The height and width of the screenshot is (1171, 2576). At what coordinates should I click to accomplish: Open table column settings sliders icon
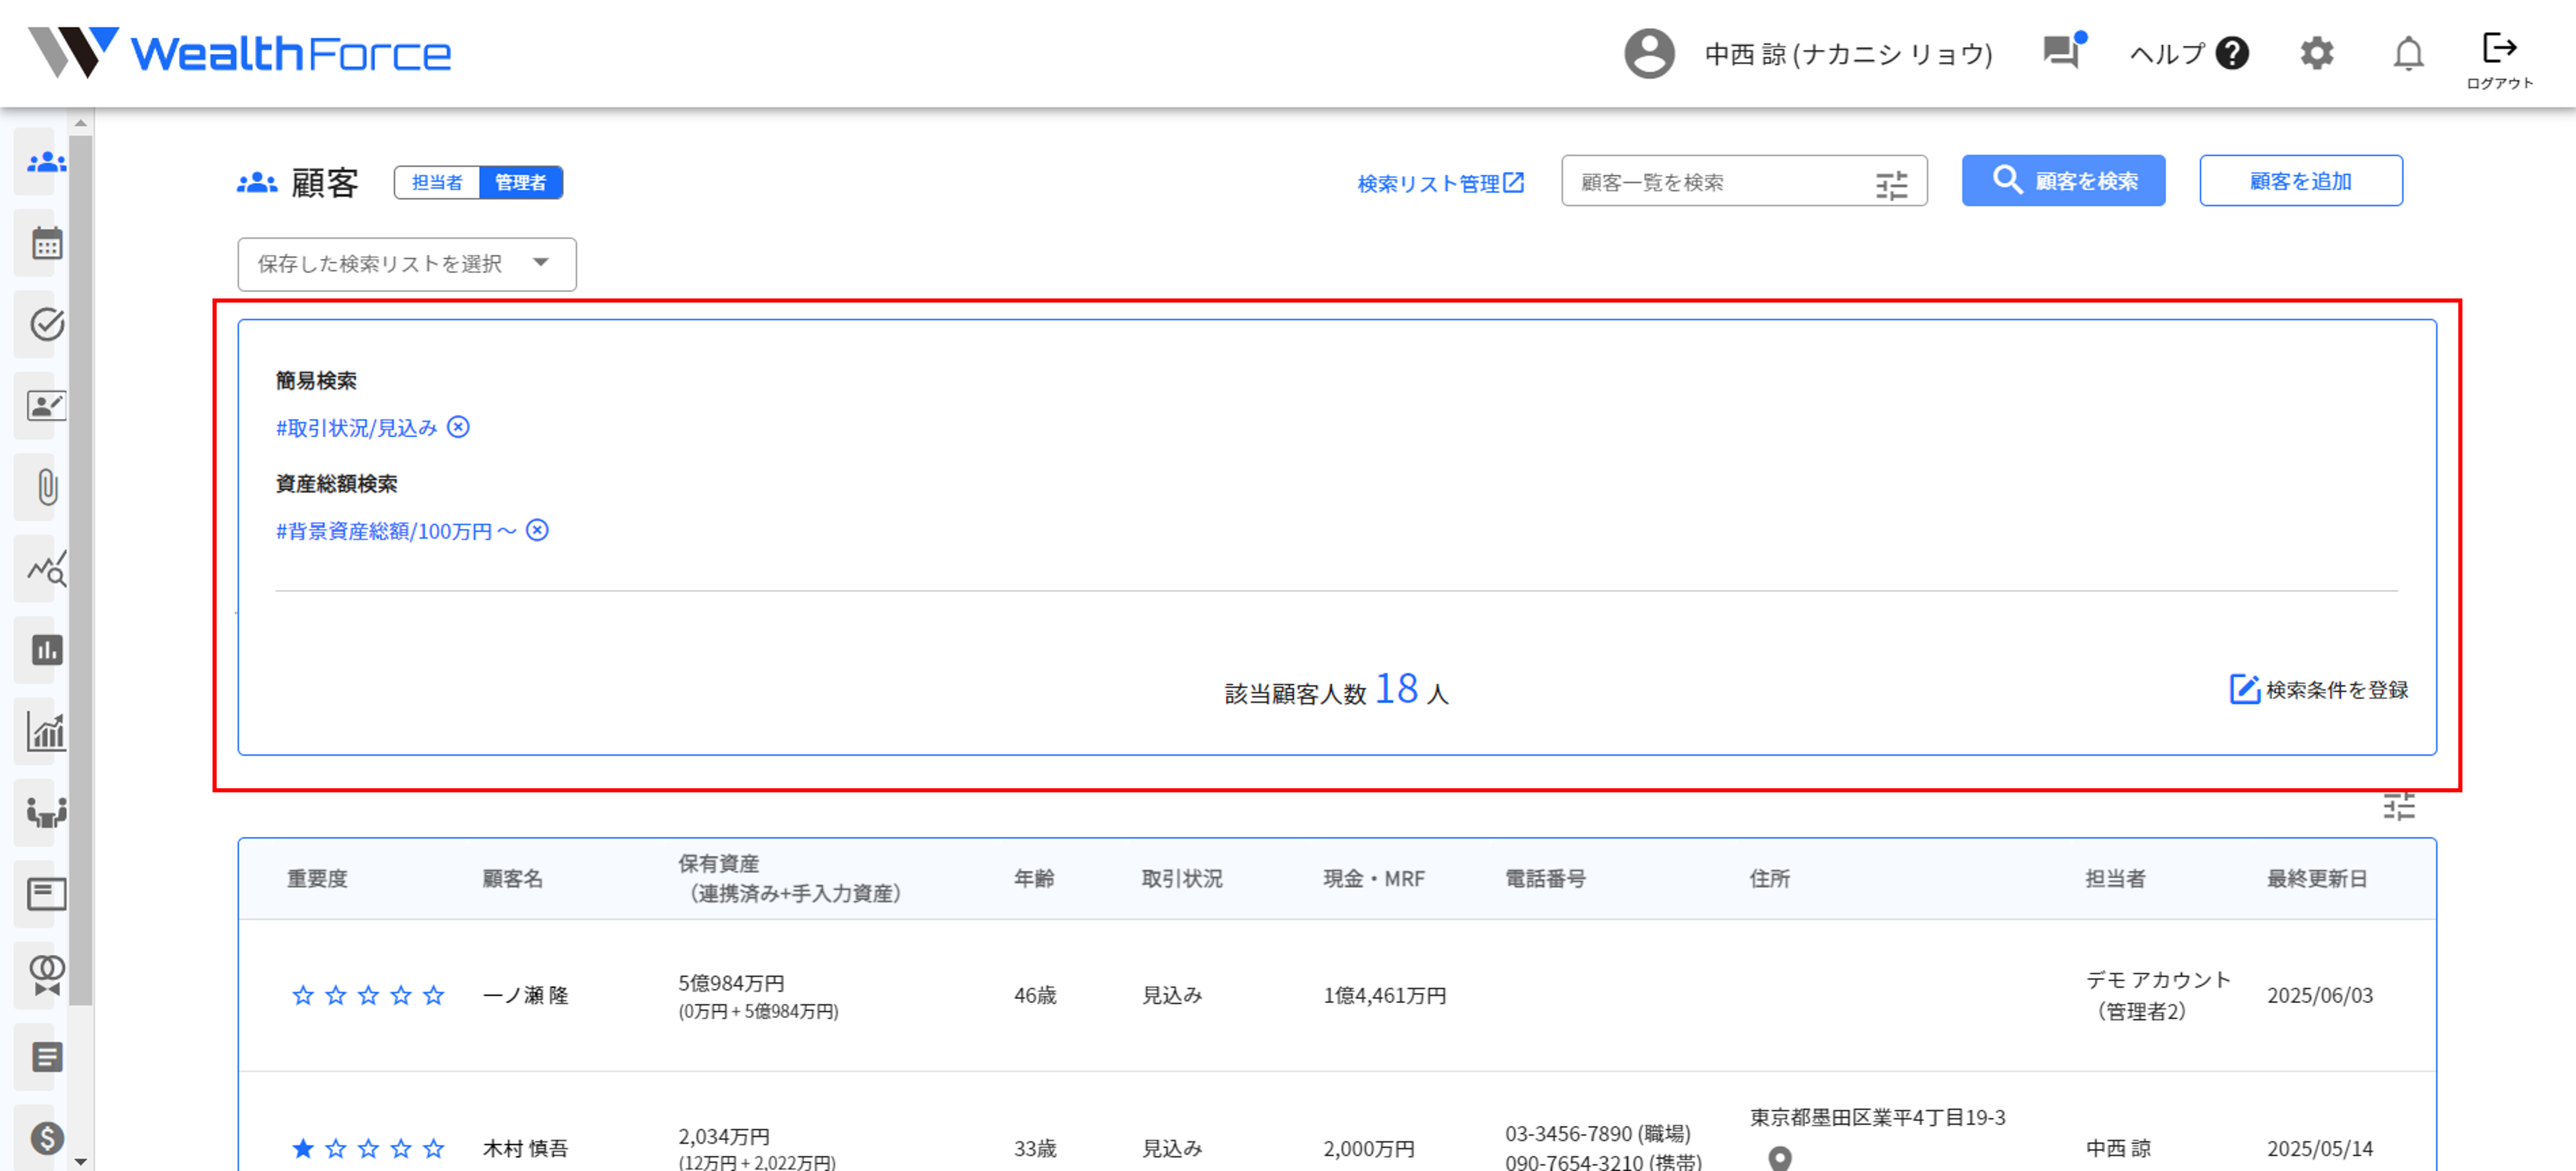pyautogui.click(x=2398, y=806)
